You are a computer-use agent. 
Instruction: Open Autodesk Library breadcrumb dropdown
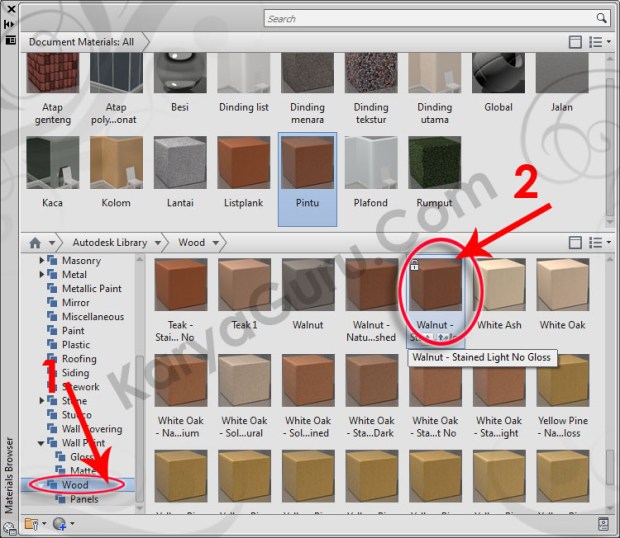(x=158, y=243)
